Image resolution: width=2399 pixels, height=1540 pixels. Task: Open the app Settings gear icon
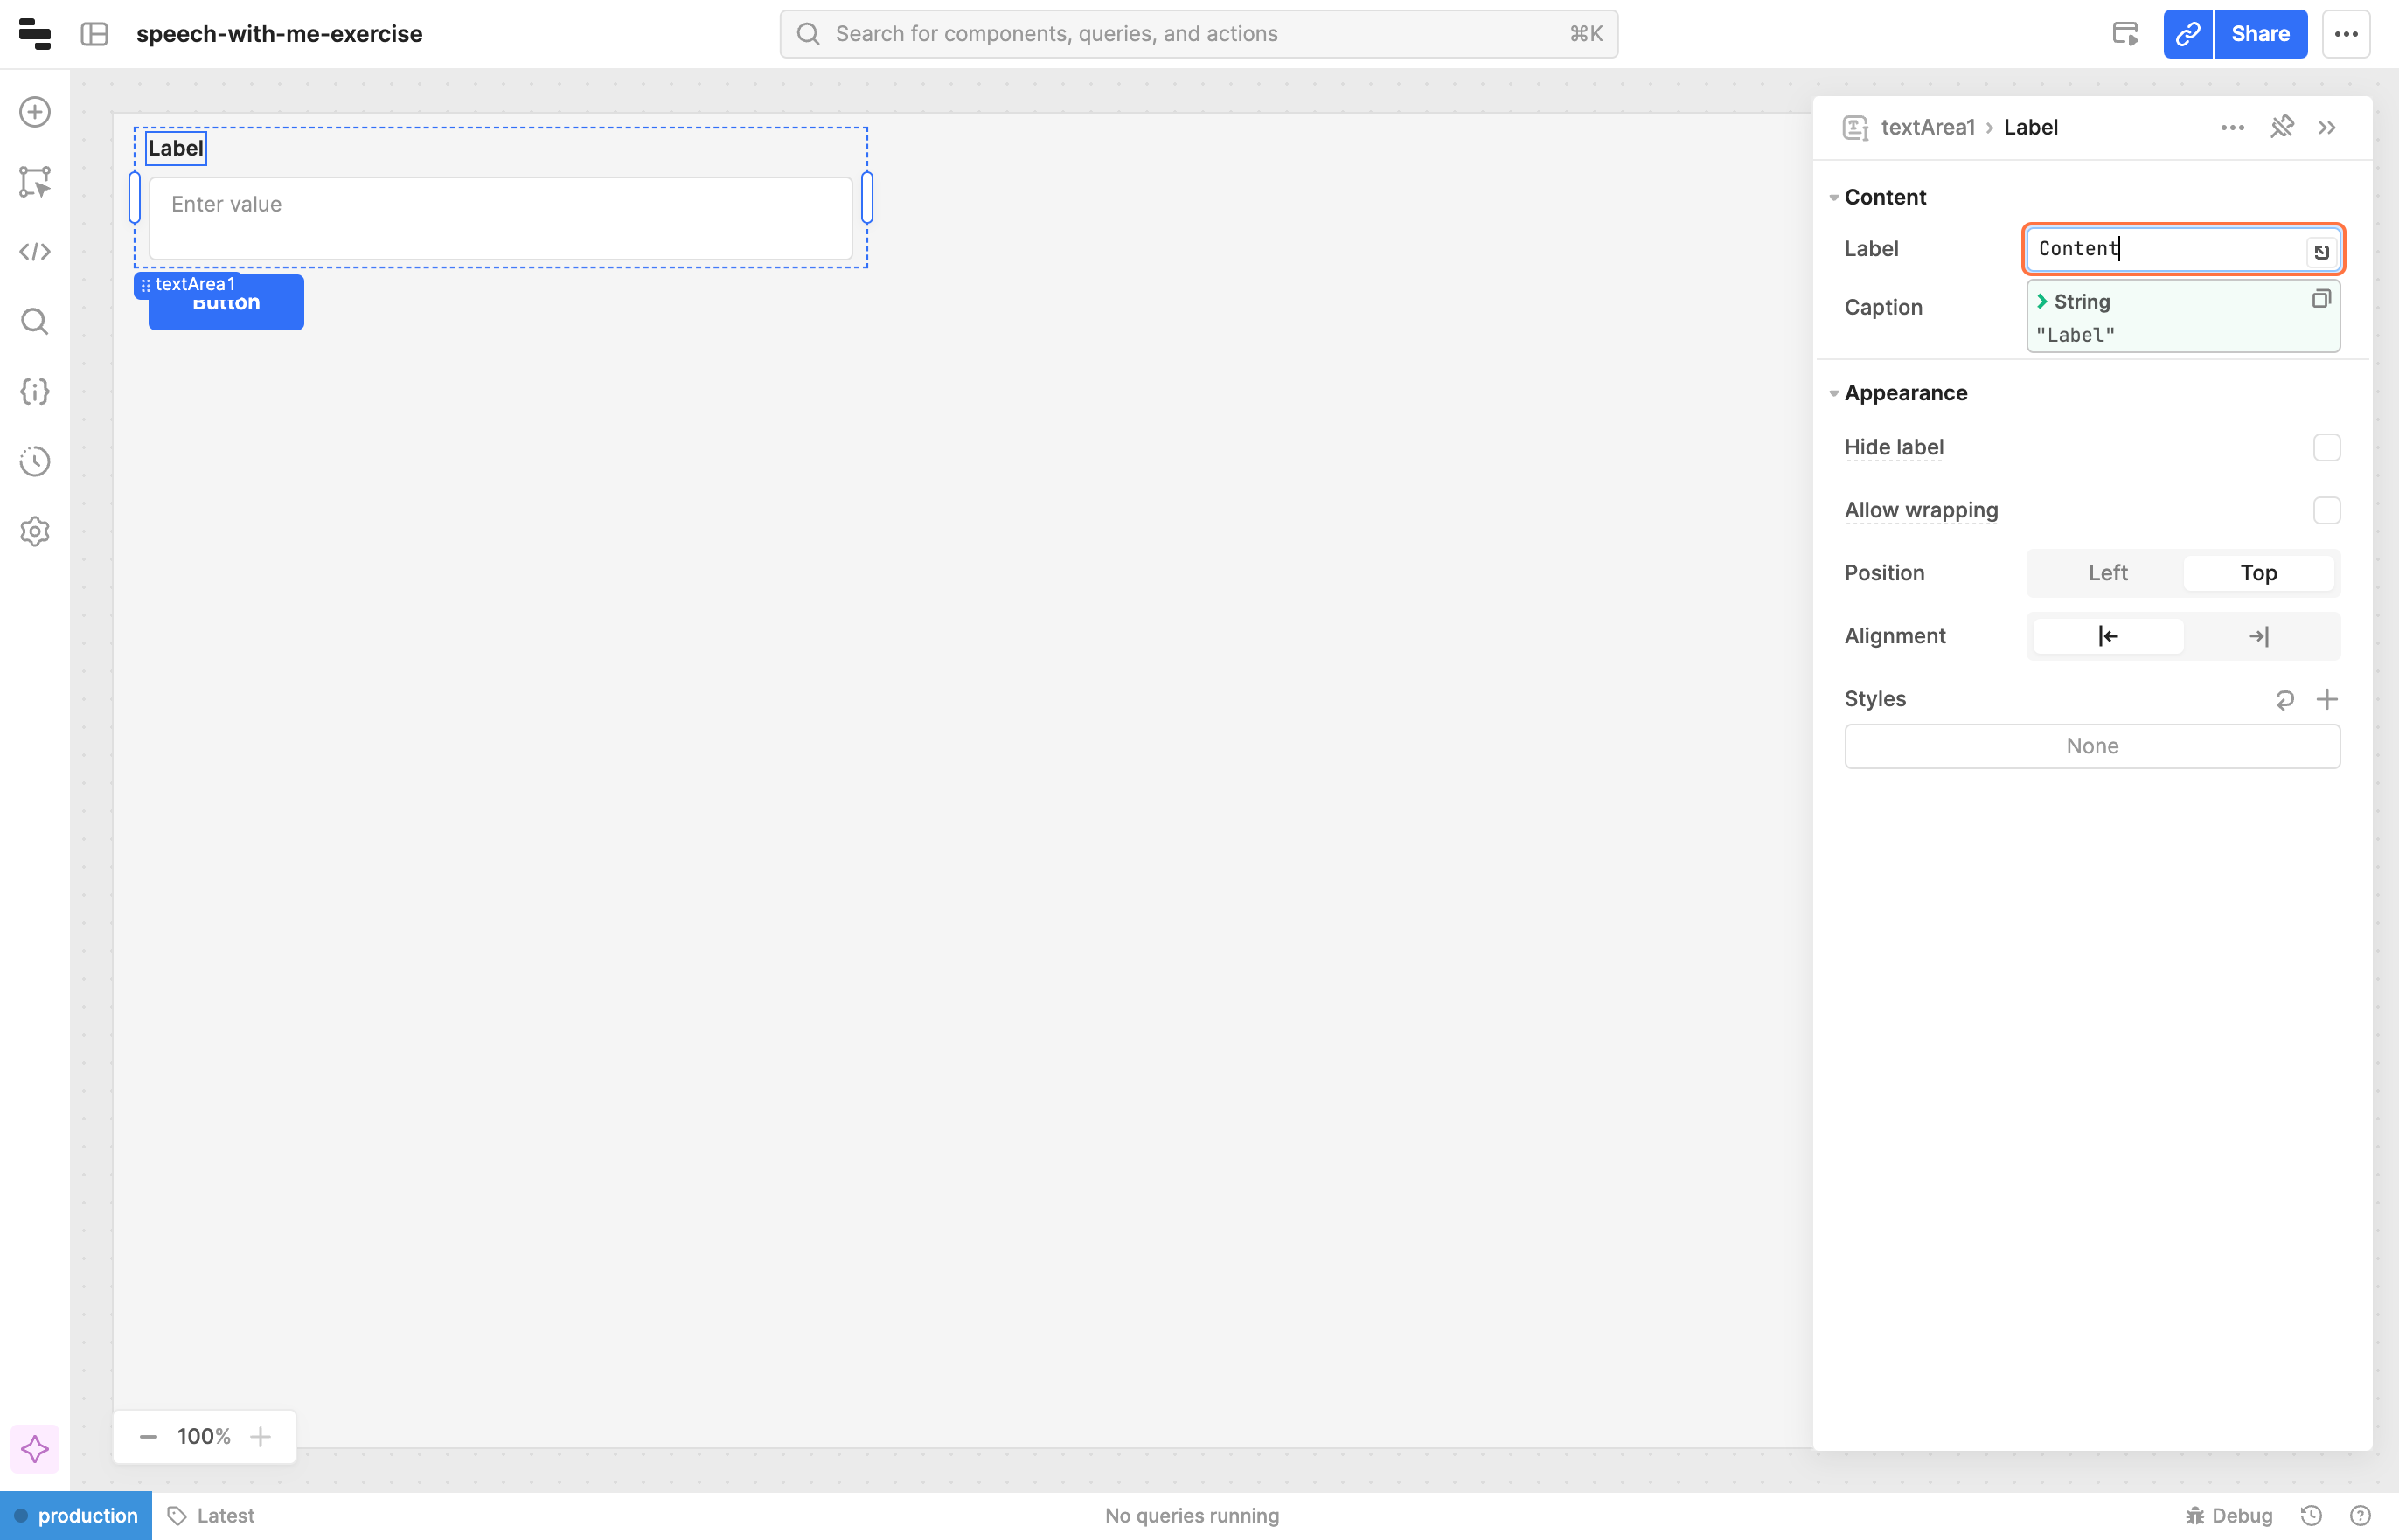coord(35,532)
